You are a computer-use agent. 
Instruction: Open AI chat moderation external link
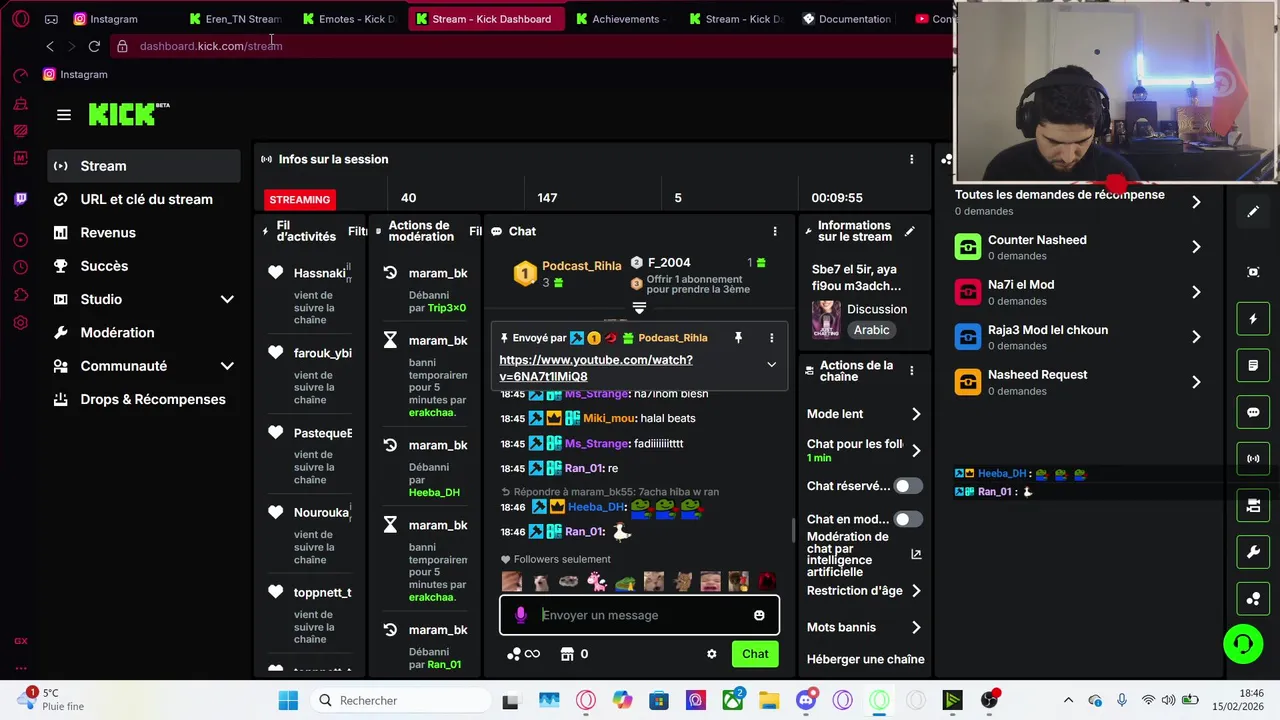916,554
